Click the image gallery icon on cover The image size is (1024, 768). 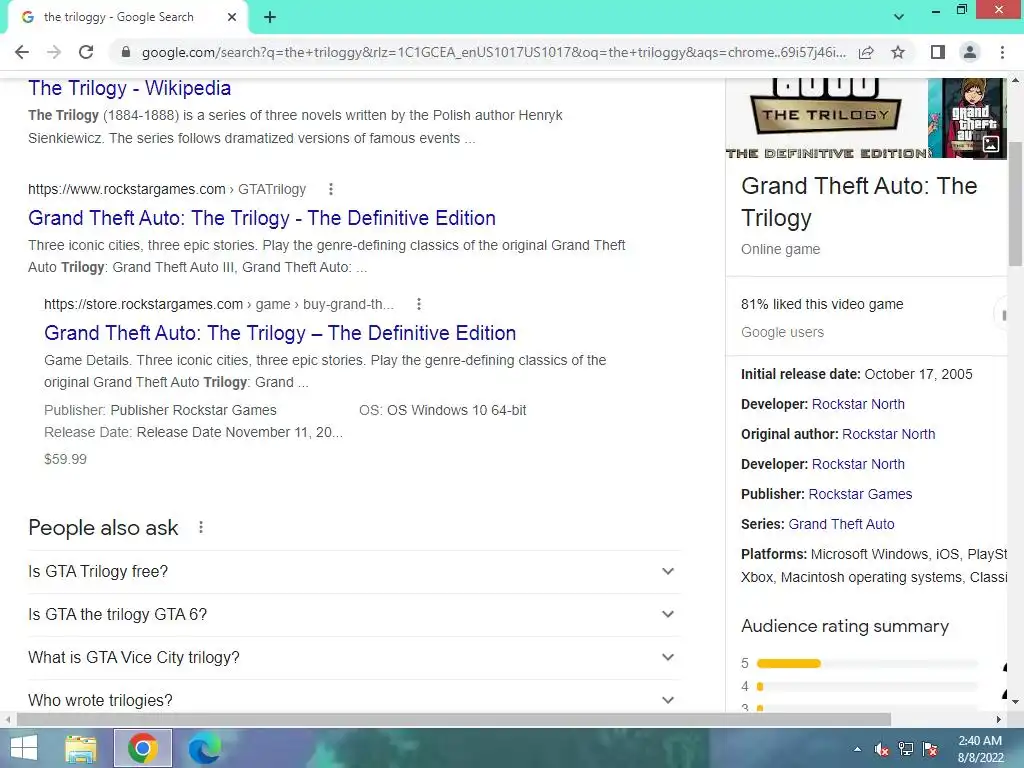point(991,144)
